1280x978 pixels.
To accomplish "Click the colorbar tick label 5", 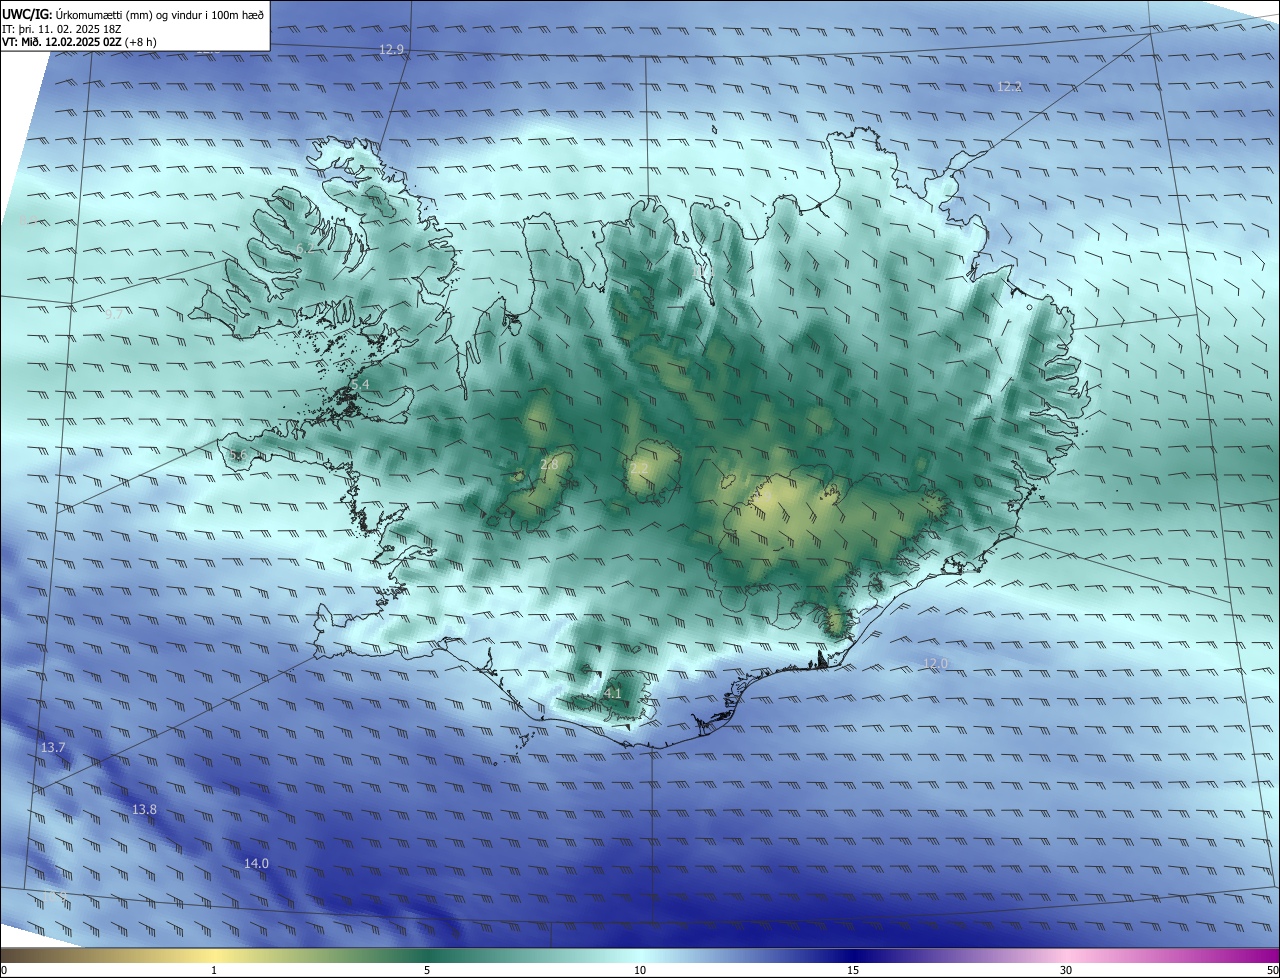I will 427,971.
